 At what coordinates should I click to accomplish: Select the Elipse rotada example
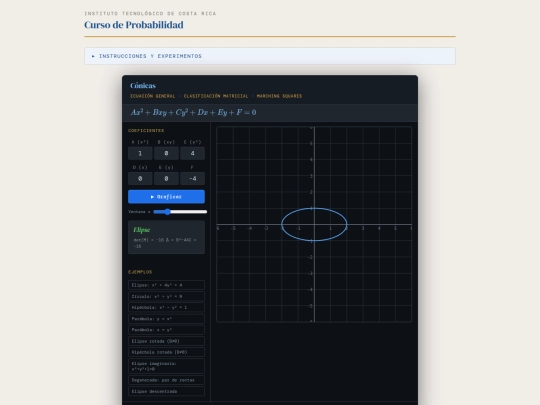click(x=166, y=341)
